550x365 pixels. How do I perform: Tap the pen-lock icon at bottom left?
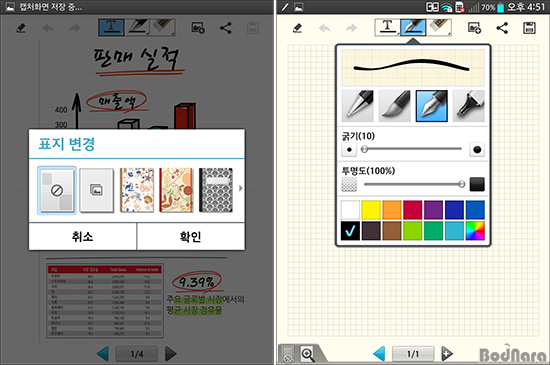(288, 354)
